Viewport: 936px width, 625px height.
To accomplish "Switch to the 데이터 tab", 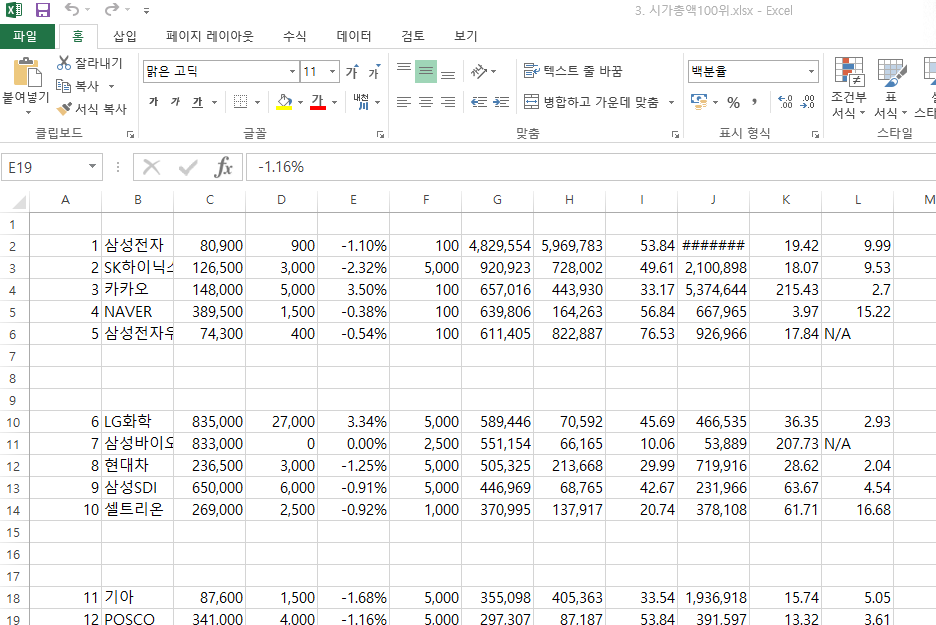I will click(354, 36).
